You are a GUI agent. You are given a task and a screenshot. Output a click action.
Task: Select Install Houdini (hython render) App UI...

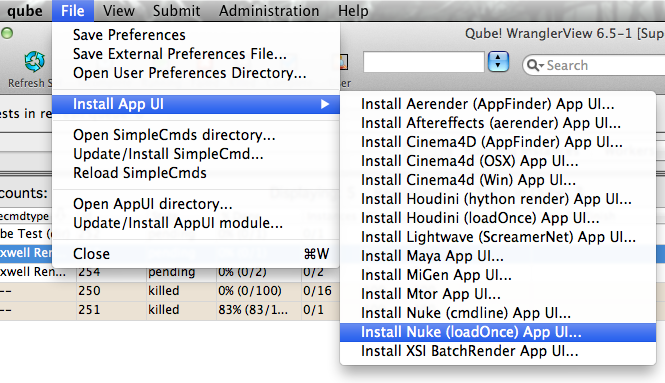pos(498,199)
